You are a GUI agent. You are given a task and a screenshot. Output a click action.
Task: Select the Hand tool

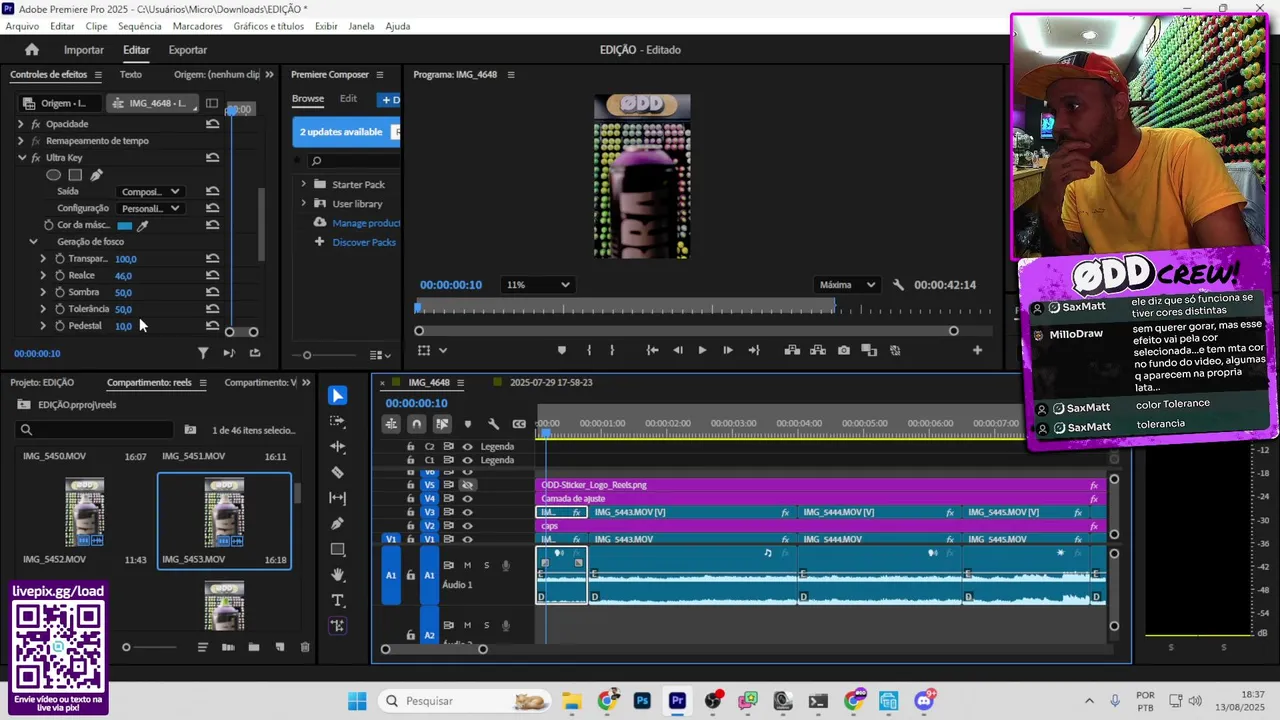click(337, 574)
